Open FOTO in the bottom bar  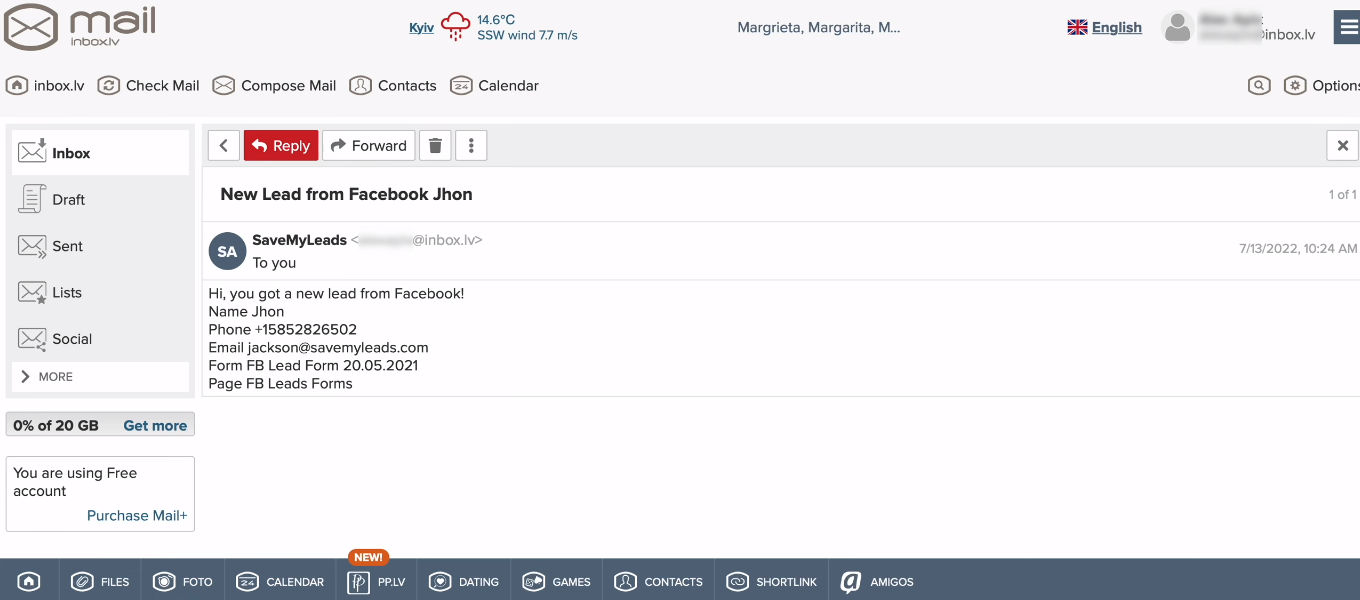(183, 582)
